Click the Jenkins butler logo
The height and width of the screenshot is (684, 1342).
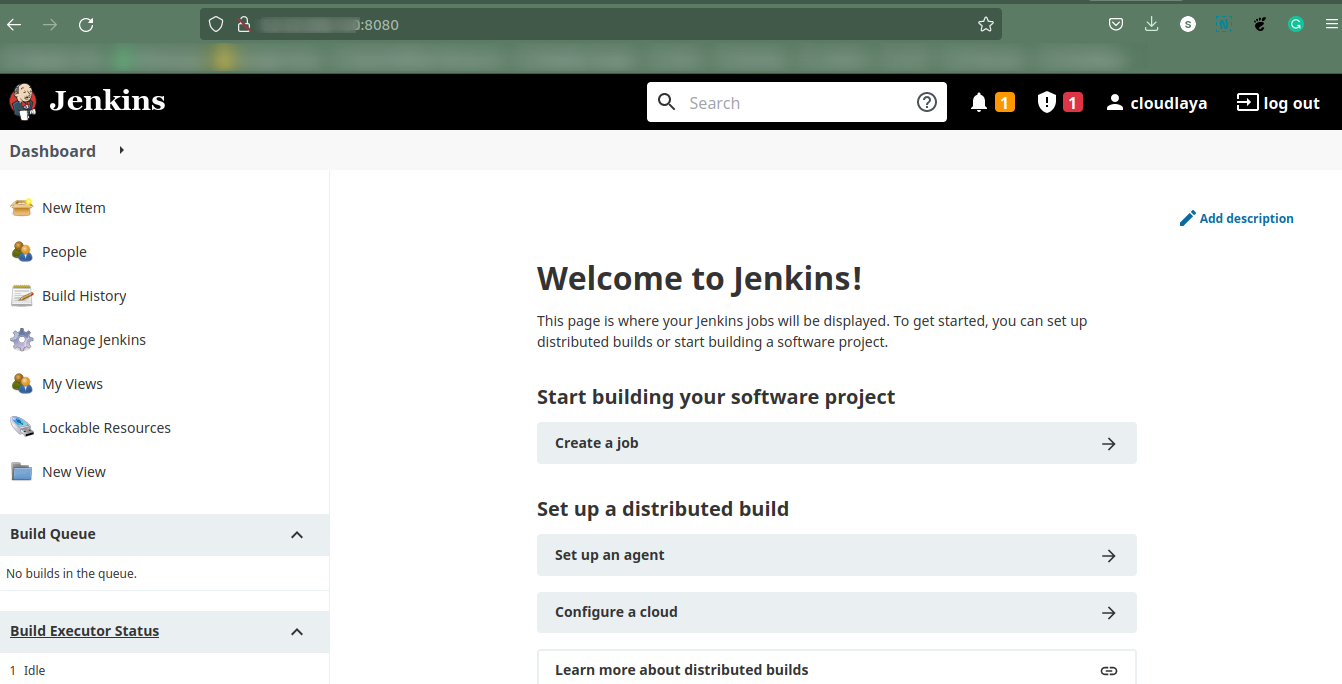click(x=23, y=102)
